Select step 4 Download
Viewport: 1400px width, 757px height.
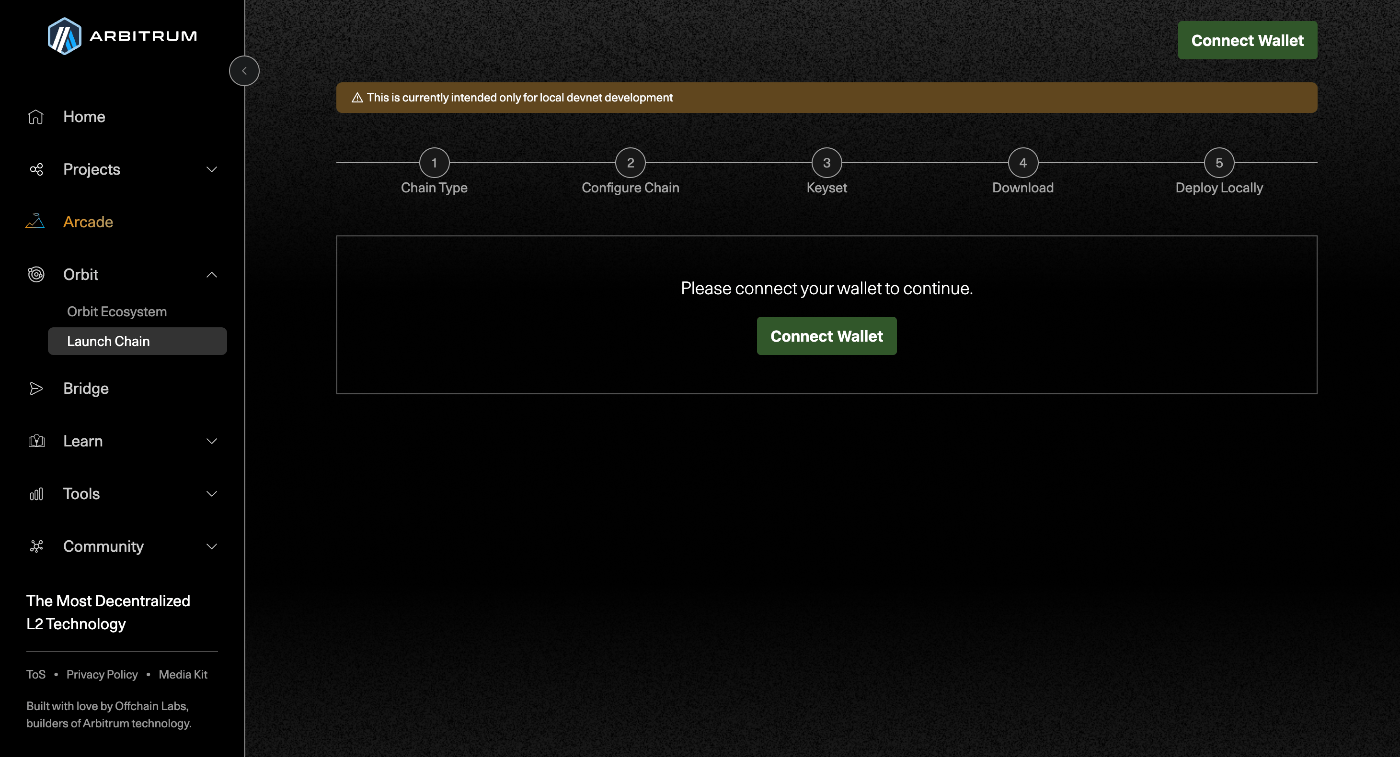tap(1023, 172)
